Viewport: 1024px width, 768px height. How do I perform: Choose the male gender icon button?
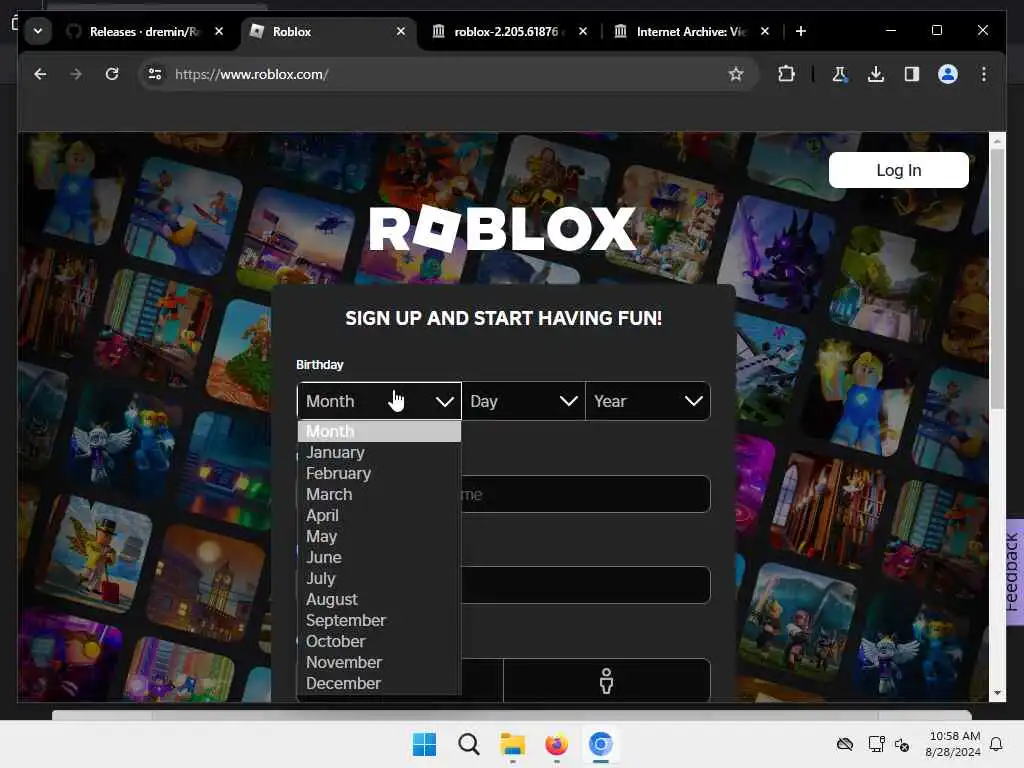607,680
